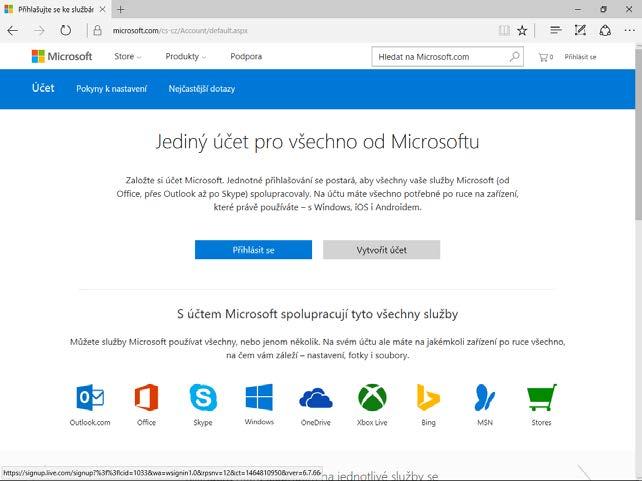
Task: Click the MSN butterfly icon
Action: coord(485,397)
